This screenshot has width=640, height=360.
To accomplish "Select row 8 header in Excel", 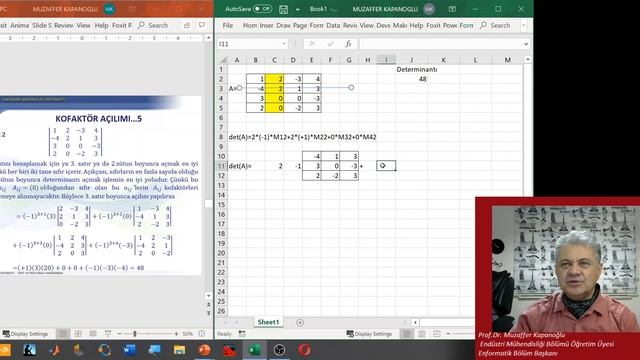I will pos(221,137).
